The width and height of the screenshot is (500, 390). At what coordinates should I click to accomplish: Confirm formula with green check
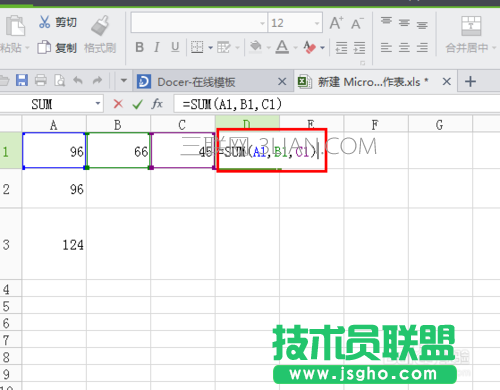(x=137, y=104)
